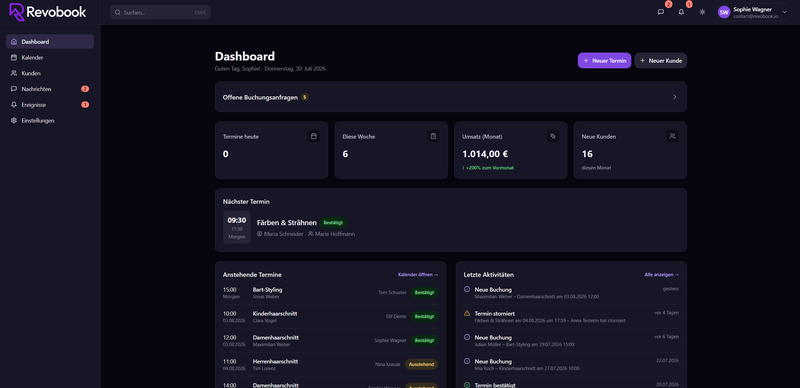Go to Kalender in sidebar
Image resolution: width=800 pixels, height=388 pixels.
[x=50, y=58]
